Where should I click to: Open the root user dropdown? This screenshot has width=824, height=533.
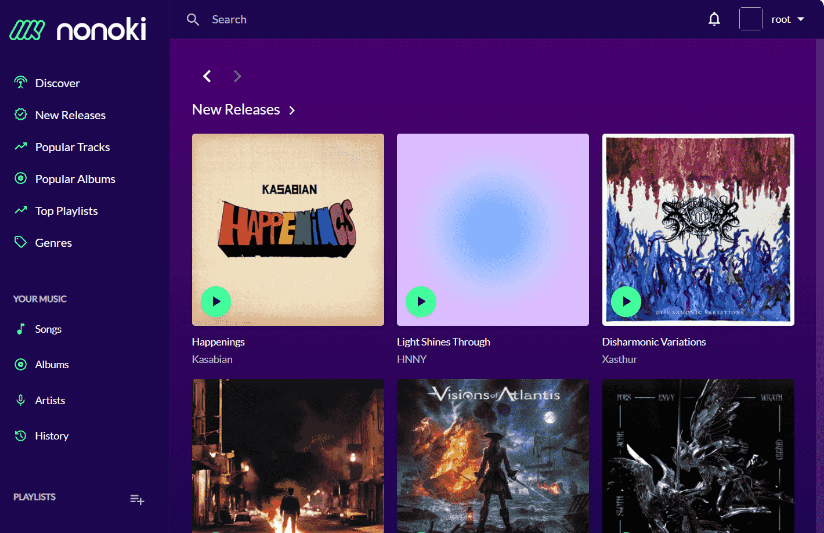tap(787, 19)
